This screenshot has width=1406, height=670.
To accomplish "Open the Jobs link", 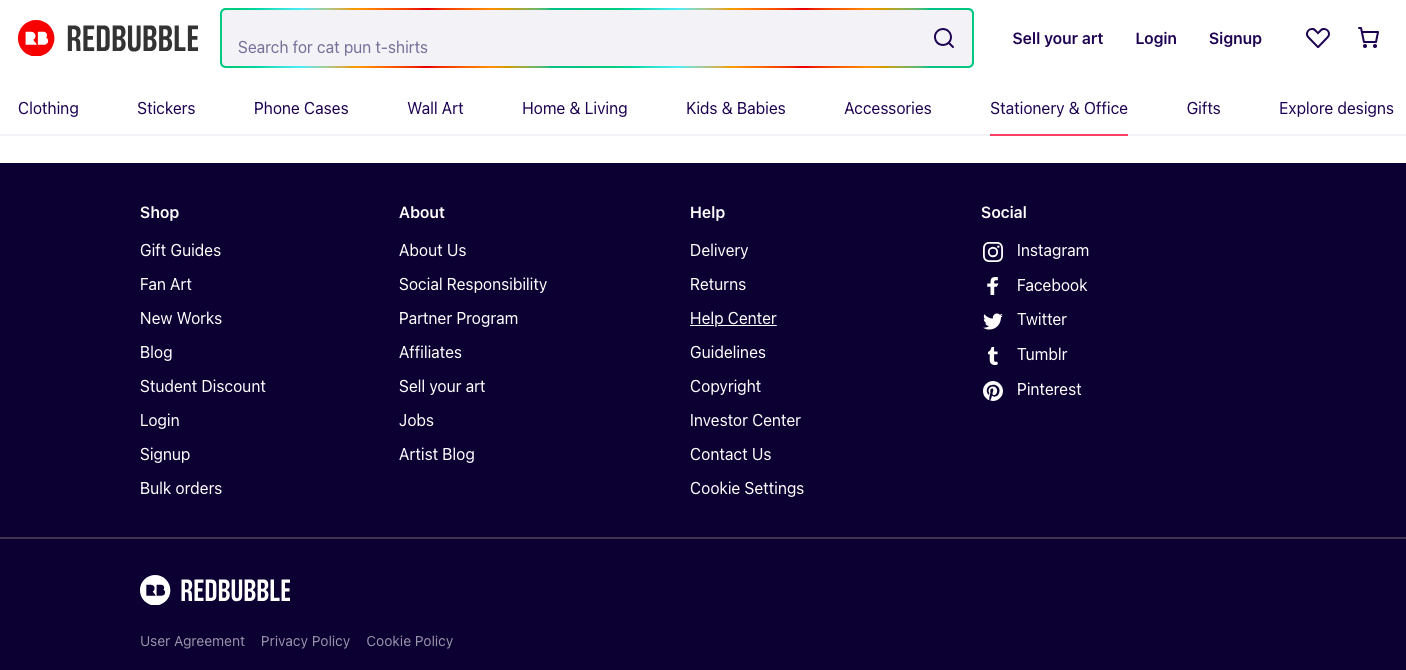I will pyautogui.click(x=416, y=420).
